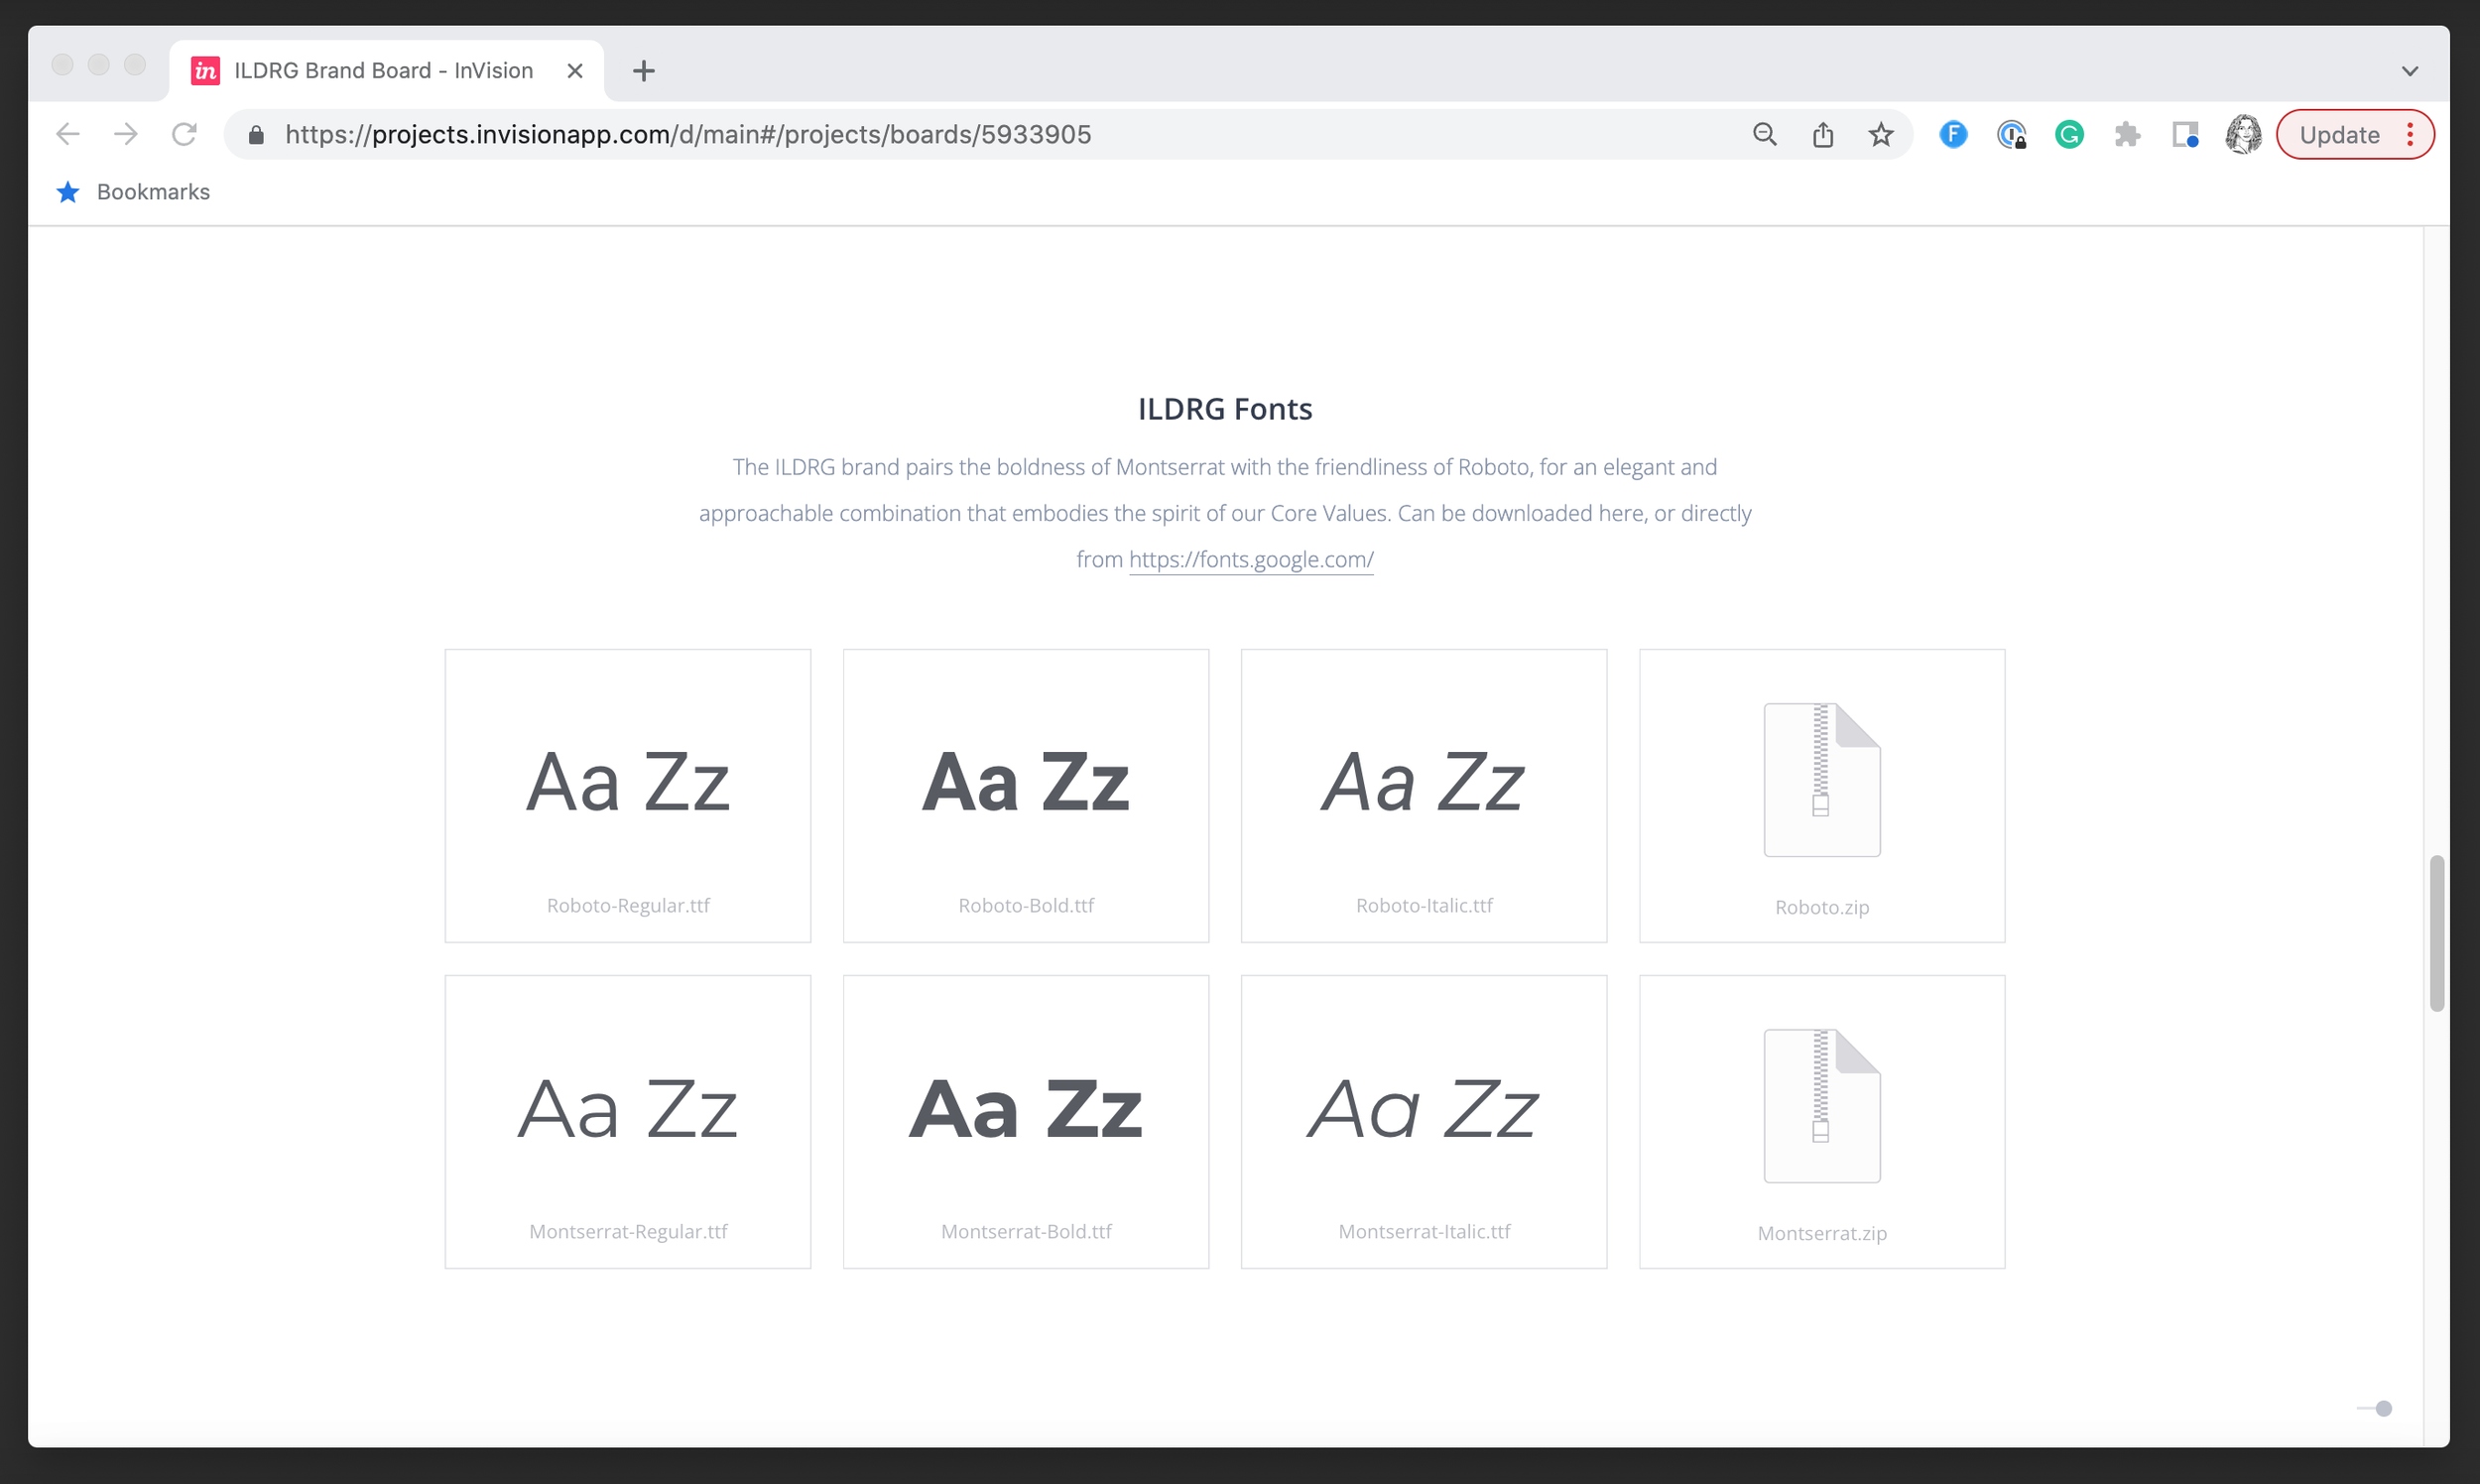Bookmark this page with the star icon
Screen dimensions: 2480x1484
1881,135
